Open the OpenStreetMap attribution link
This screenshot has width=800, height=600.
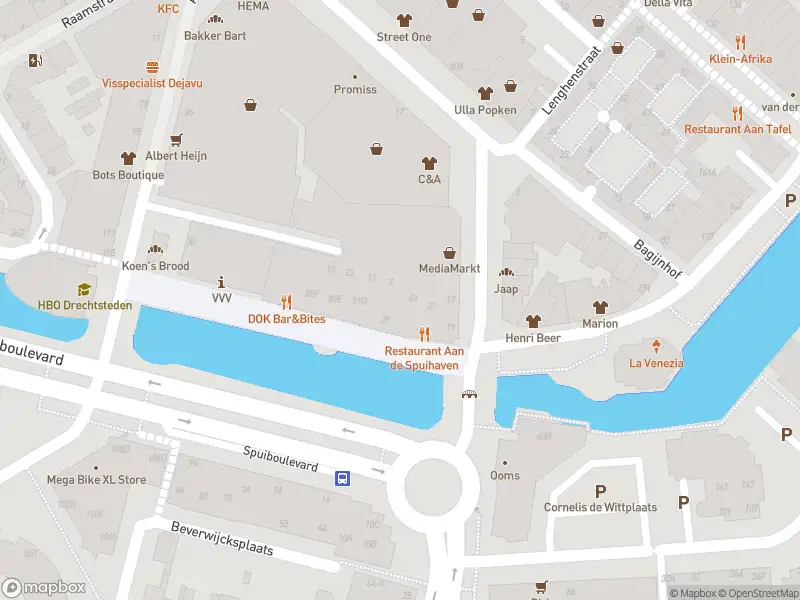[x=760, y=593]
